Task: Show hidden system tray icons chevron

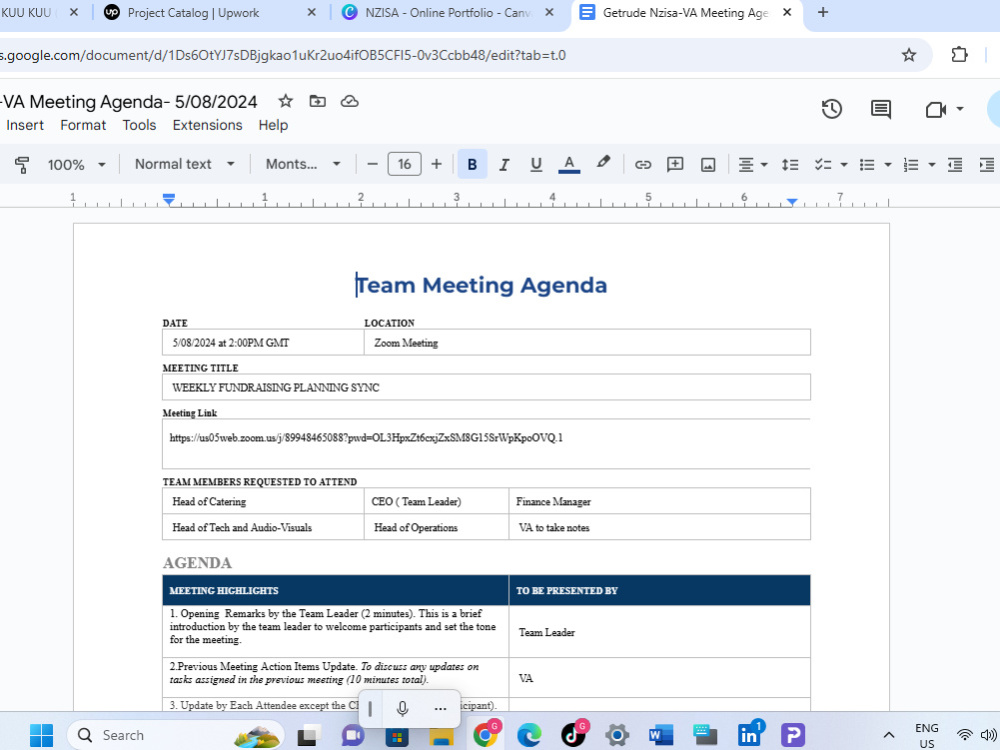Action: point(888,735)
